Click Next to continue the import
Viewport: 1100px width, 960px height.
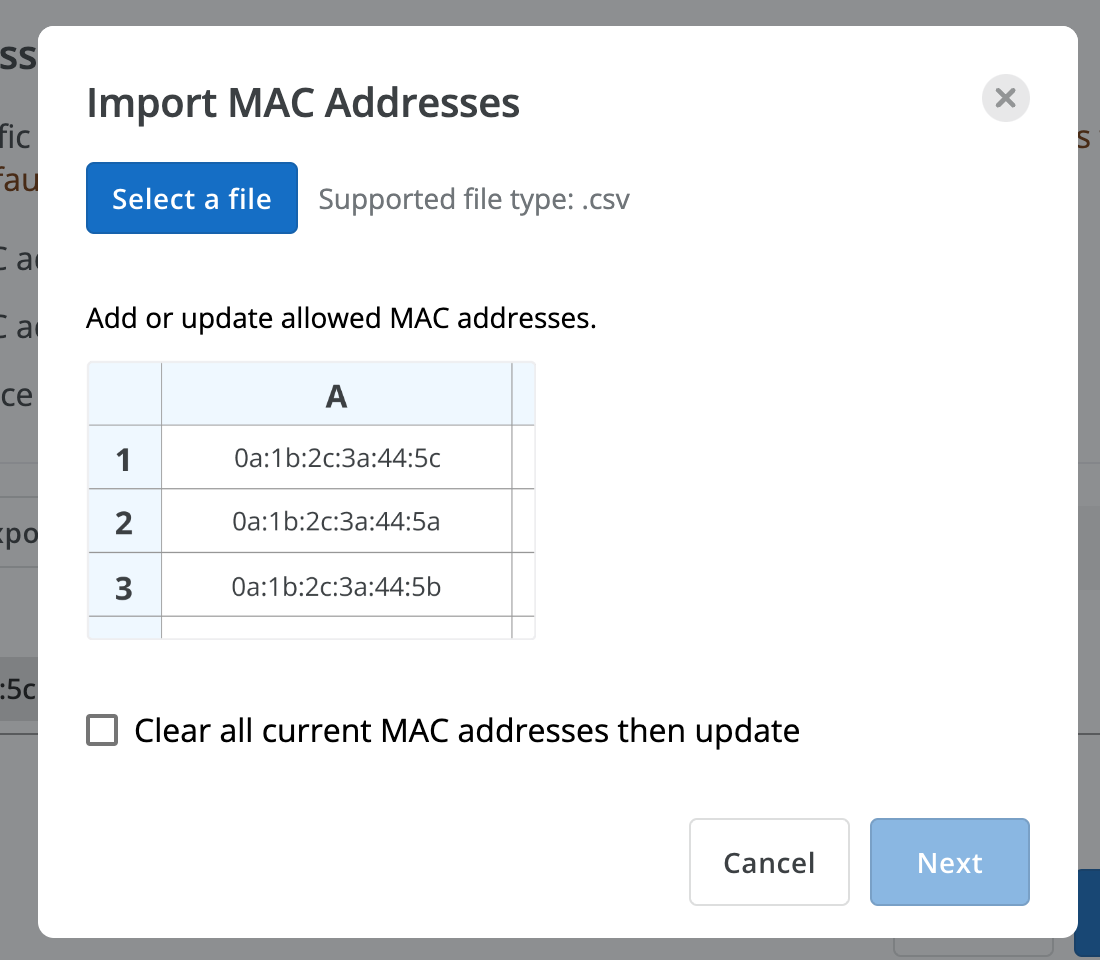pos(948,862)
